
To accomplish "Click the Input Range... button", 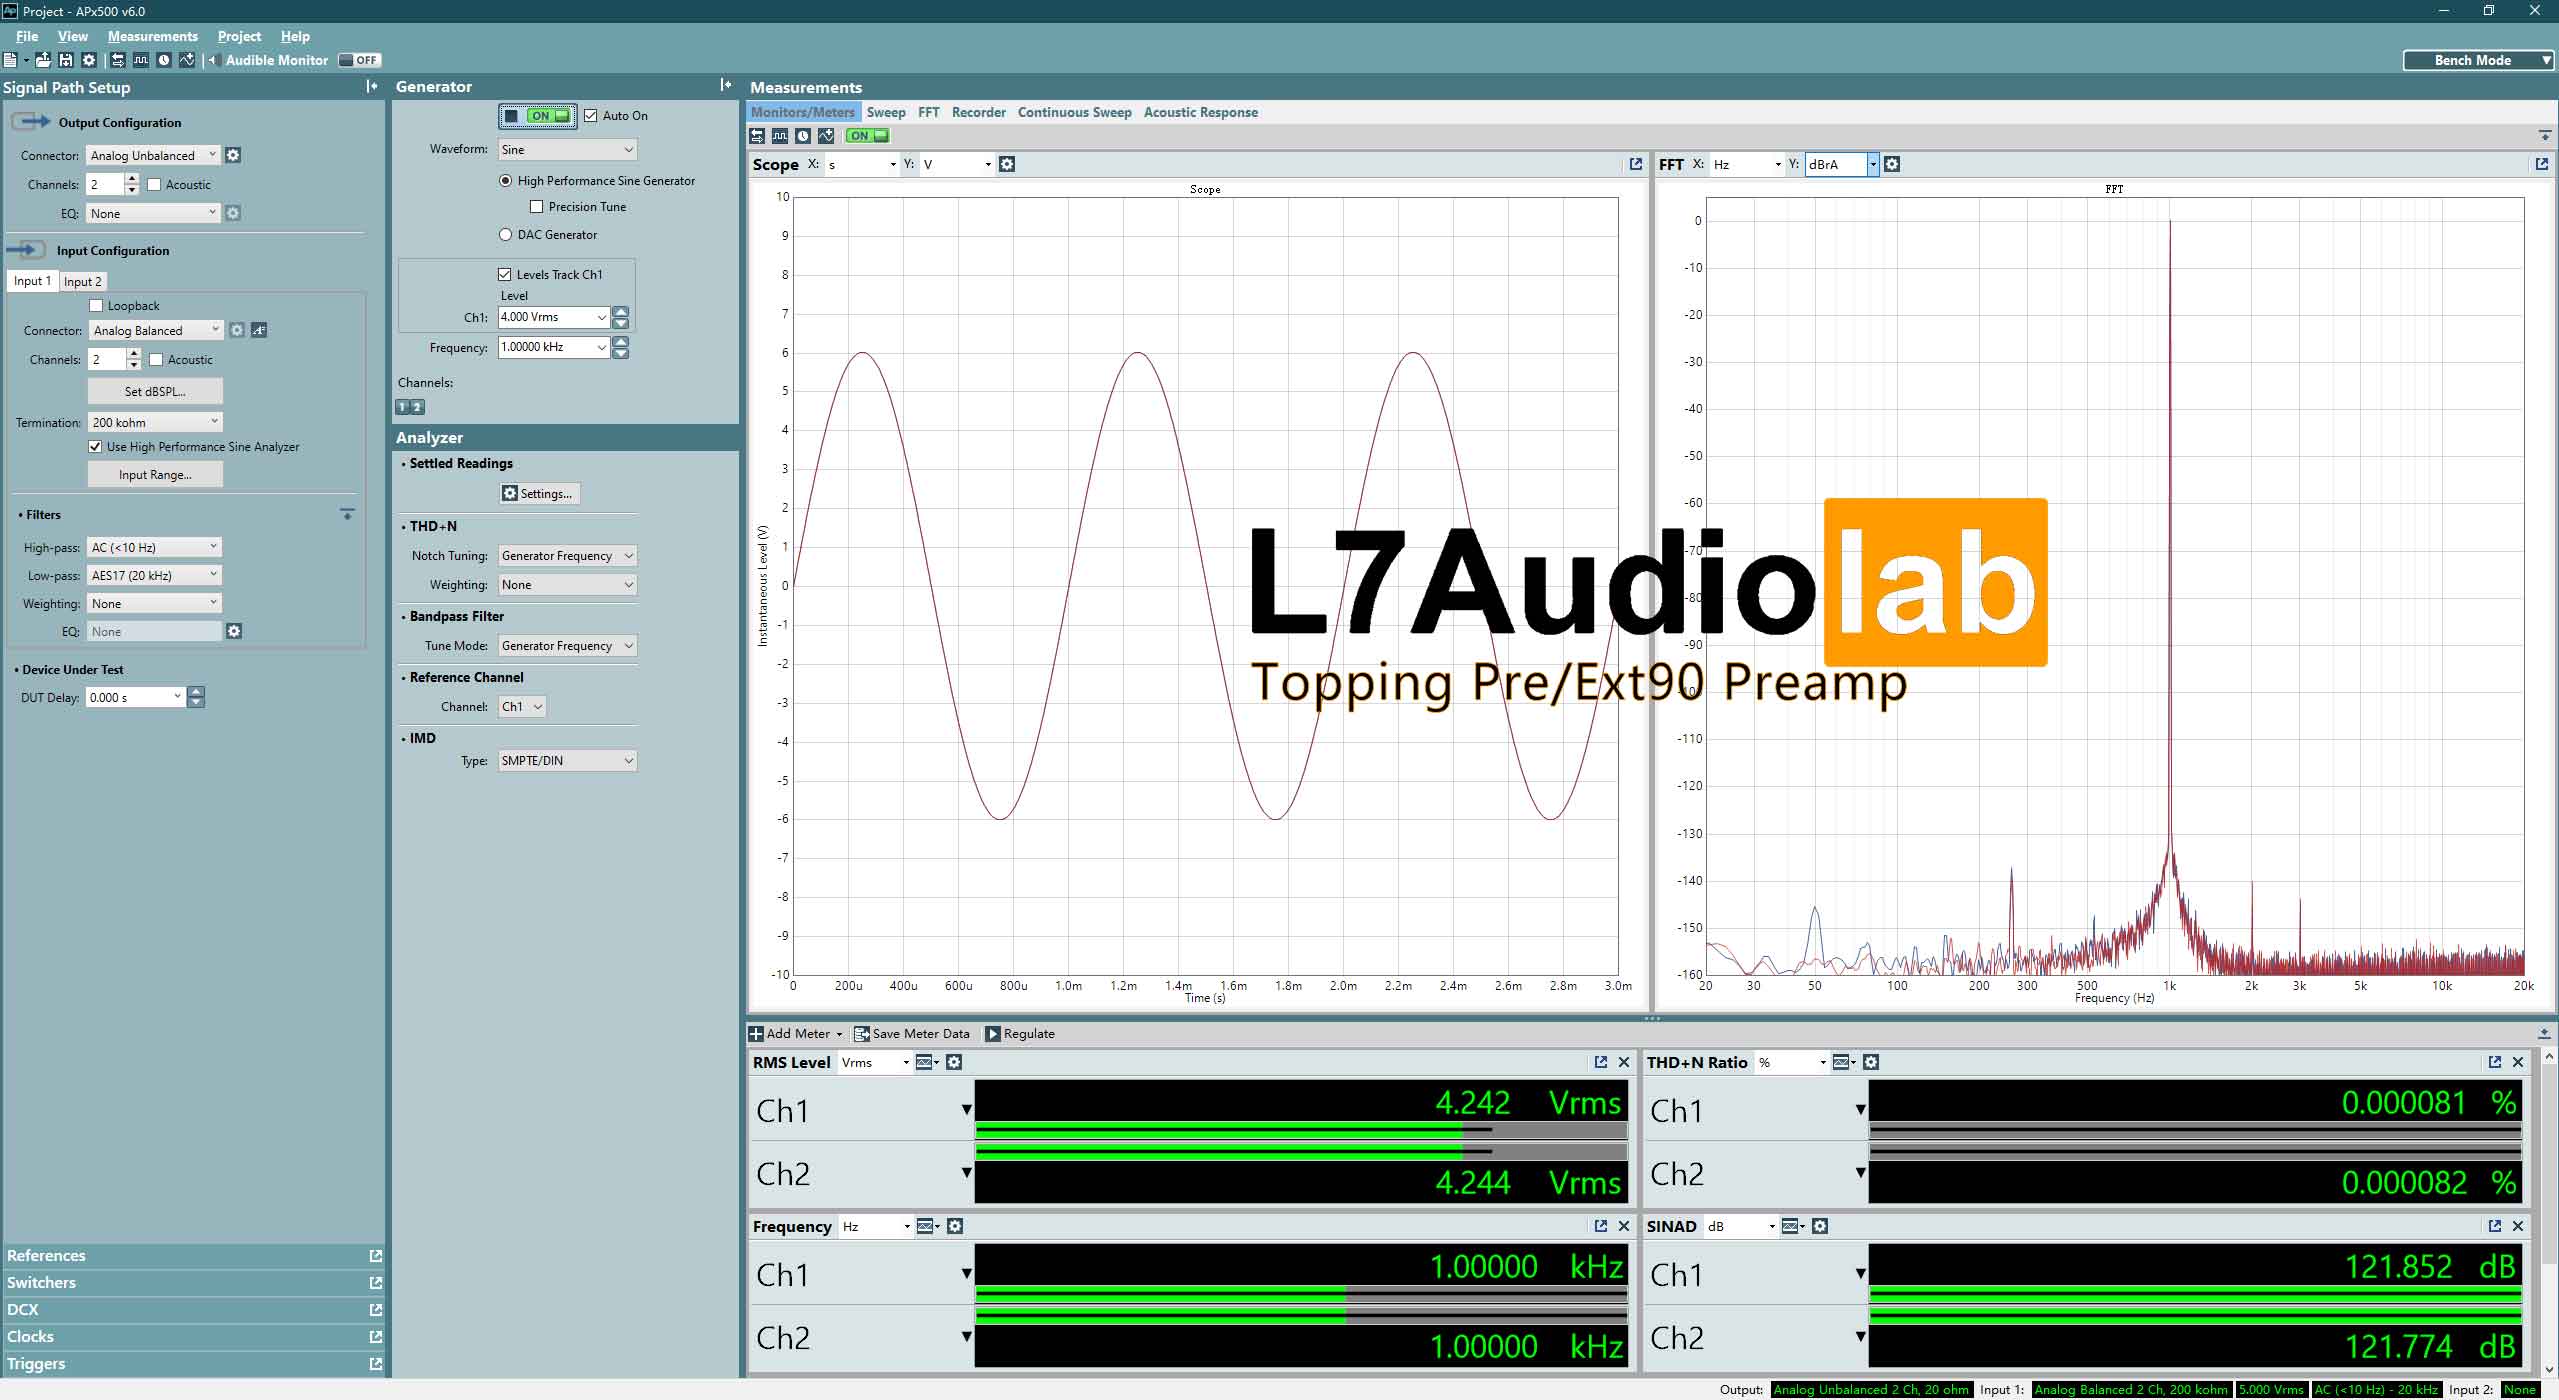I will (155, 475).
